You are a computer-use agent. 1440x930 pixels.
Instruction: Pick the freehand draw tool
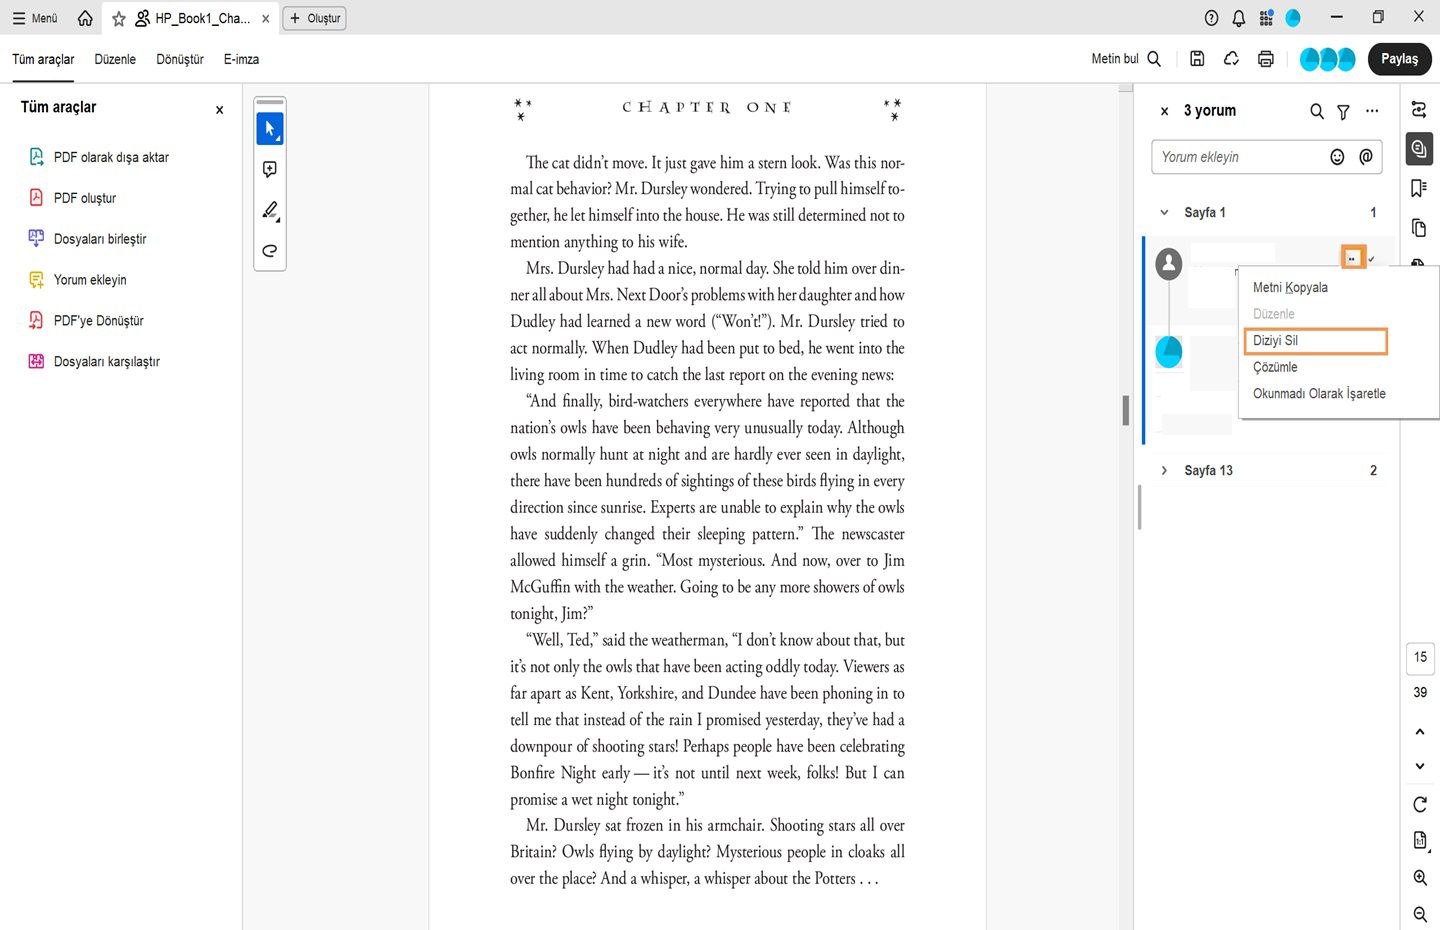tap(270, 251)
